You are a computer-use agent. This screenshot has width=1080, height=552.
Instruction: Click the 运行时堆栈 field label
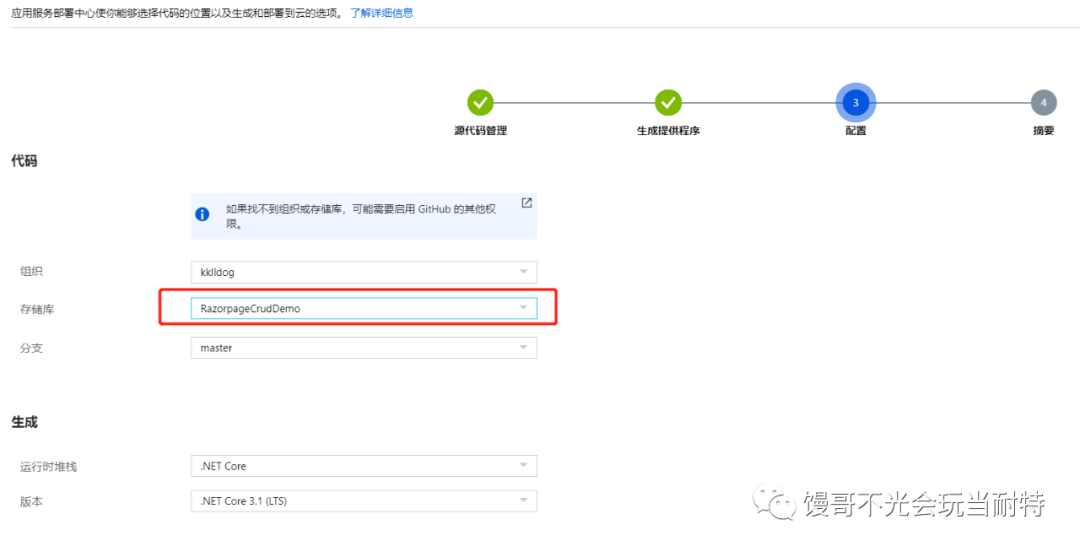pos(49,467)
